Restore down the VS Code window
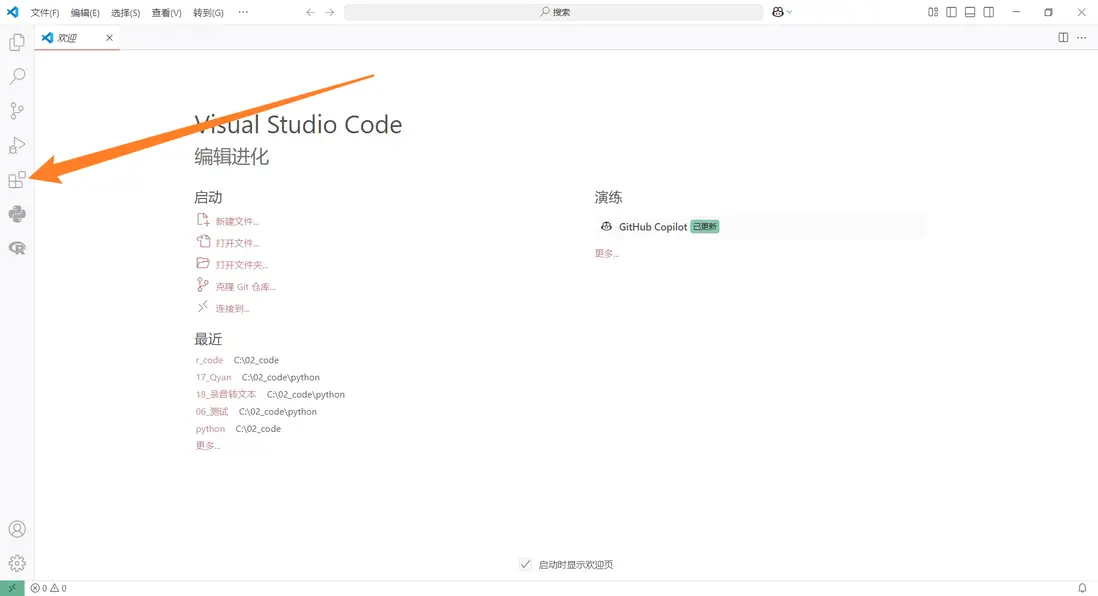 click(1048, 12)
